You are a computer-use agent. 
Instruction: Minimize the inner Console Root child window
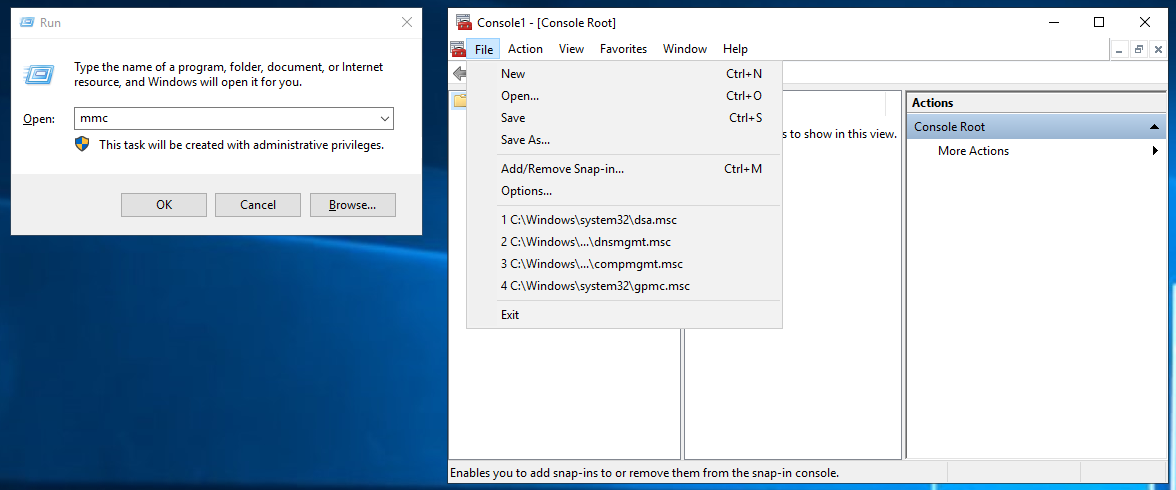[1119, 49]
